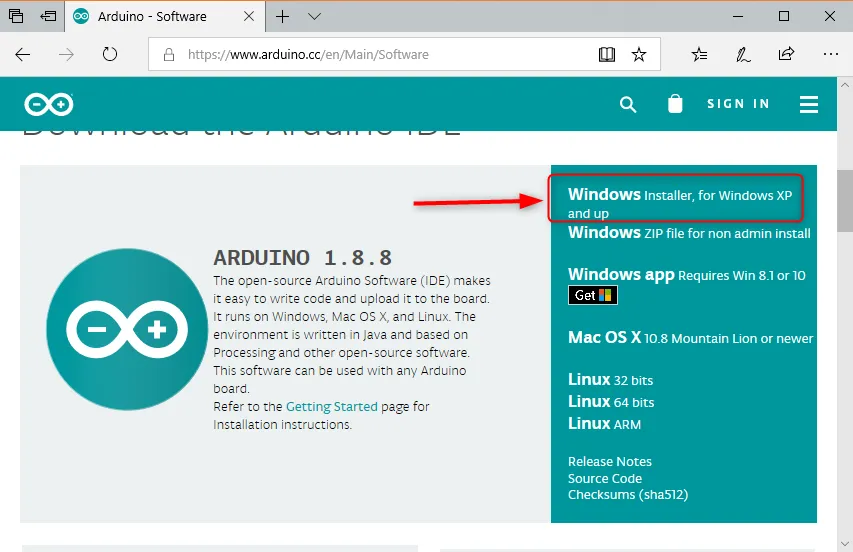Image resolution: width=853 pixels, height=552 pixels.
Task: Click the add notes pen icon
Action: (x=743, y=54)
